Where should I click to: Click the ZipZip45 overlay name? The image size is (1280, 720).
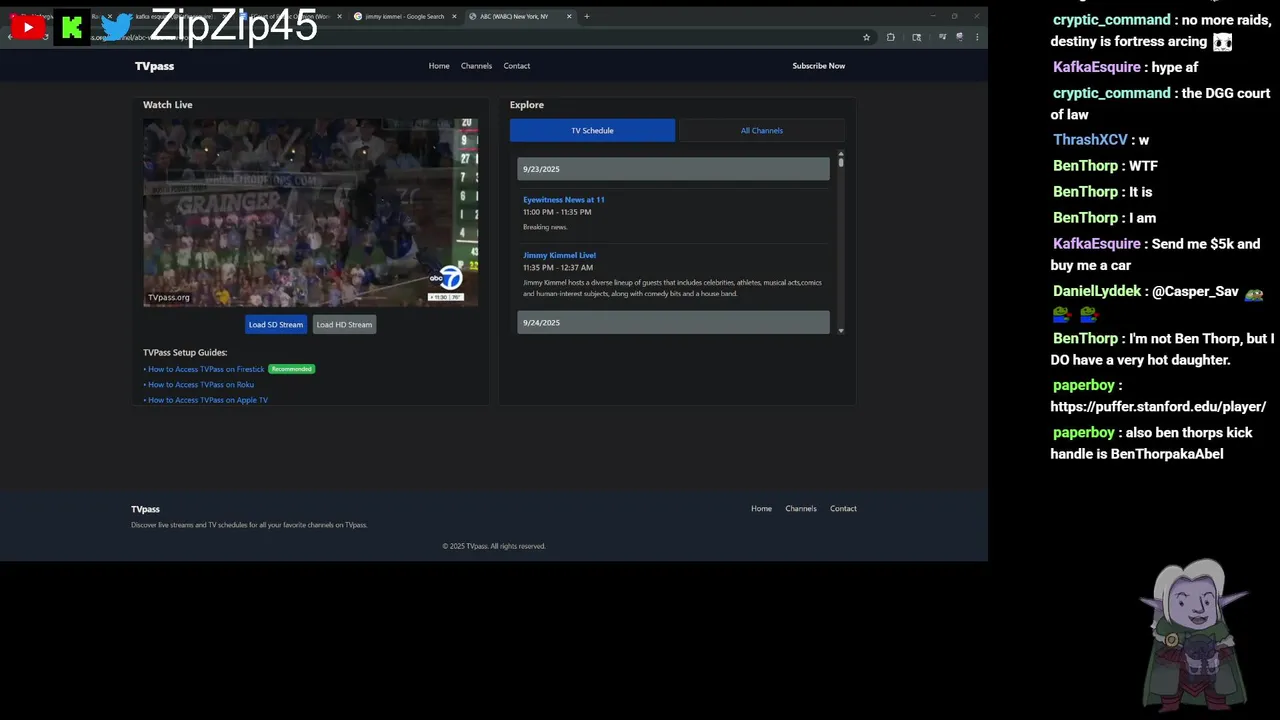click(x=234, y=26)
